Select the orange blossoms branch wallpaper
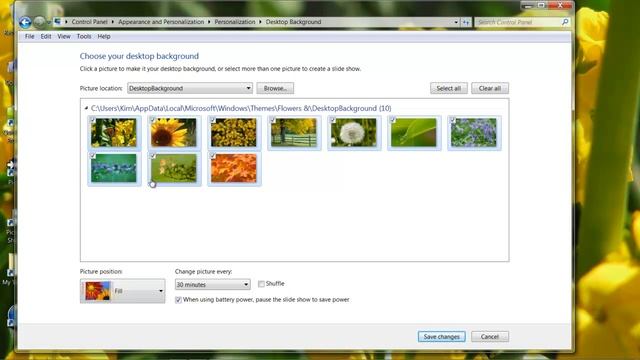Image resolution: width=640 pixels, height=360 pixels. [x=174, y=168]
